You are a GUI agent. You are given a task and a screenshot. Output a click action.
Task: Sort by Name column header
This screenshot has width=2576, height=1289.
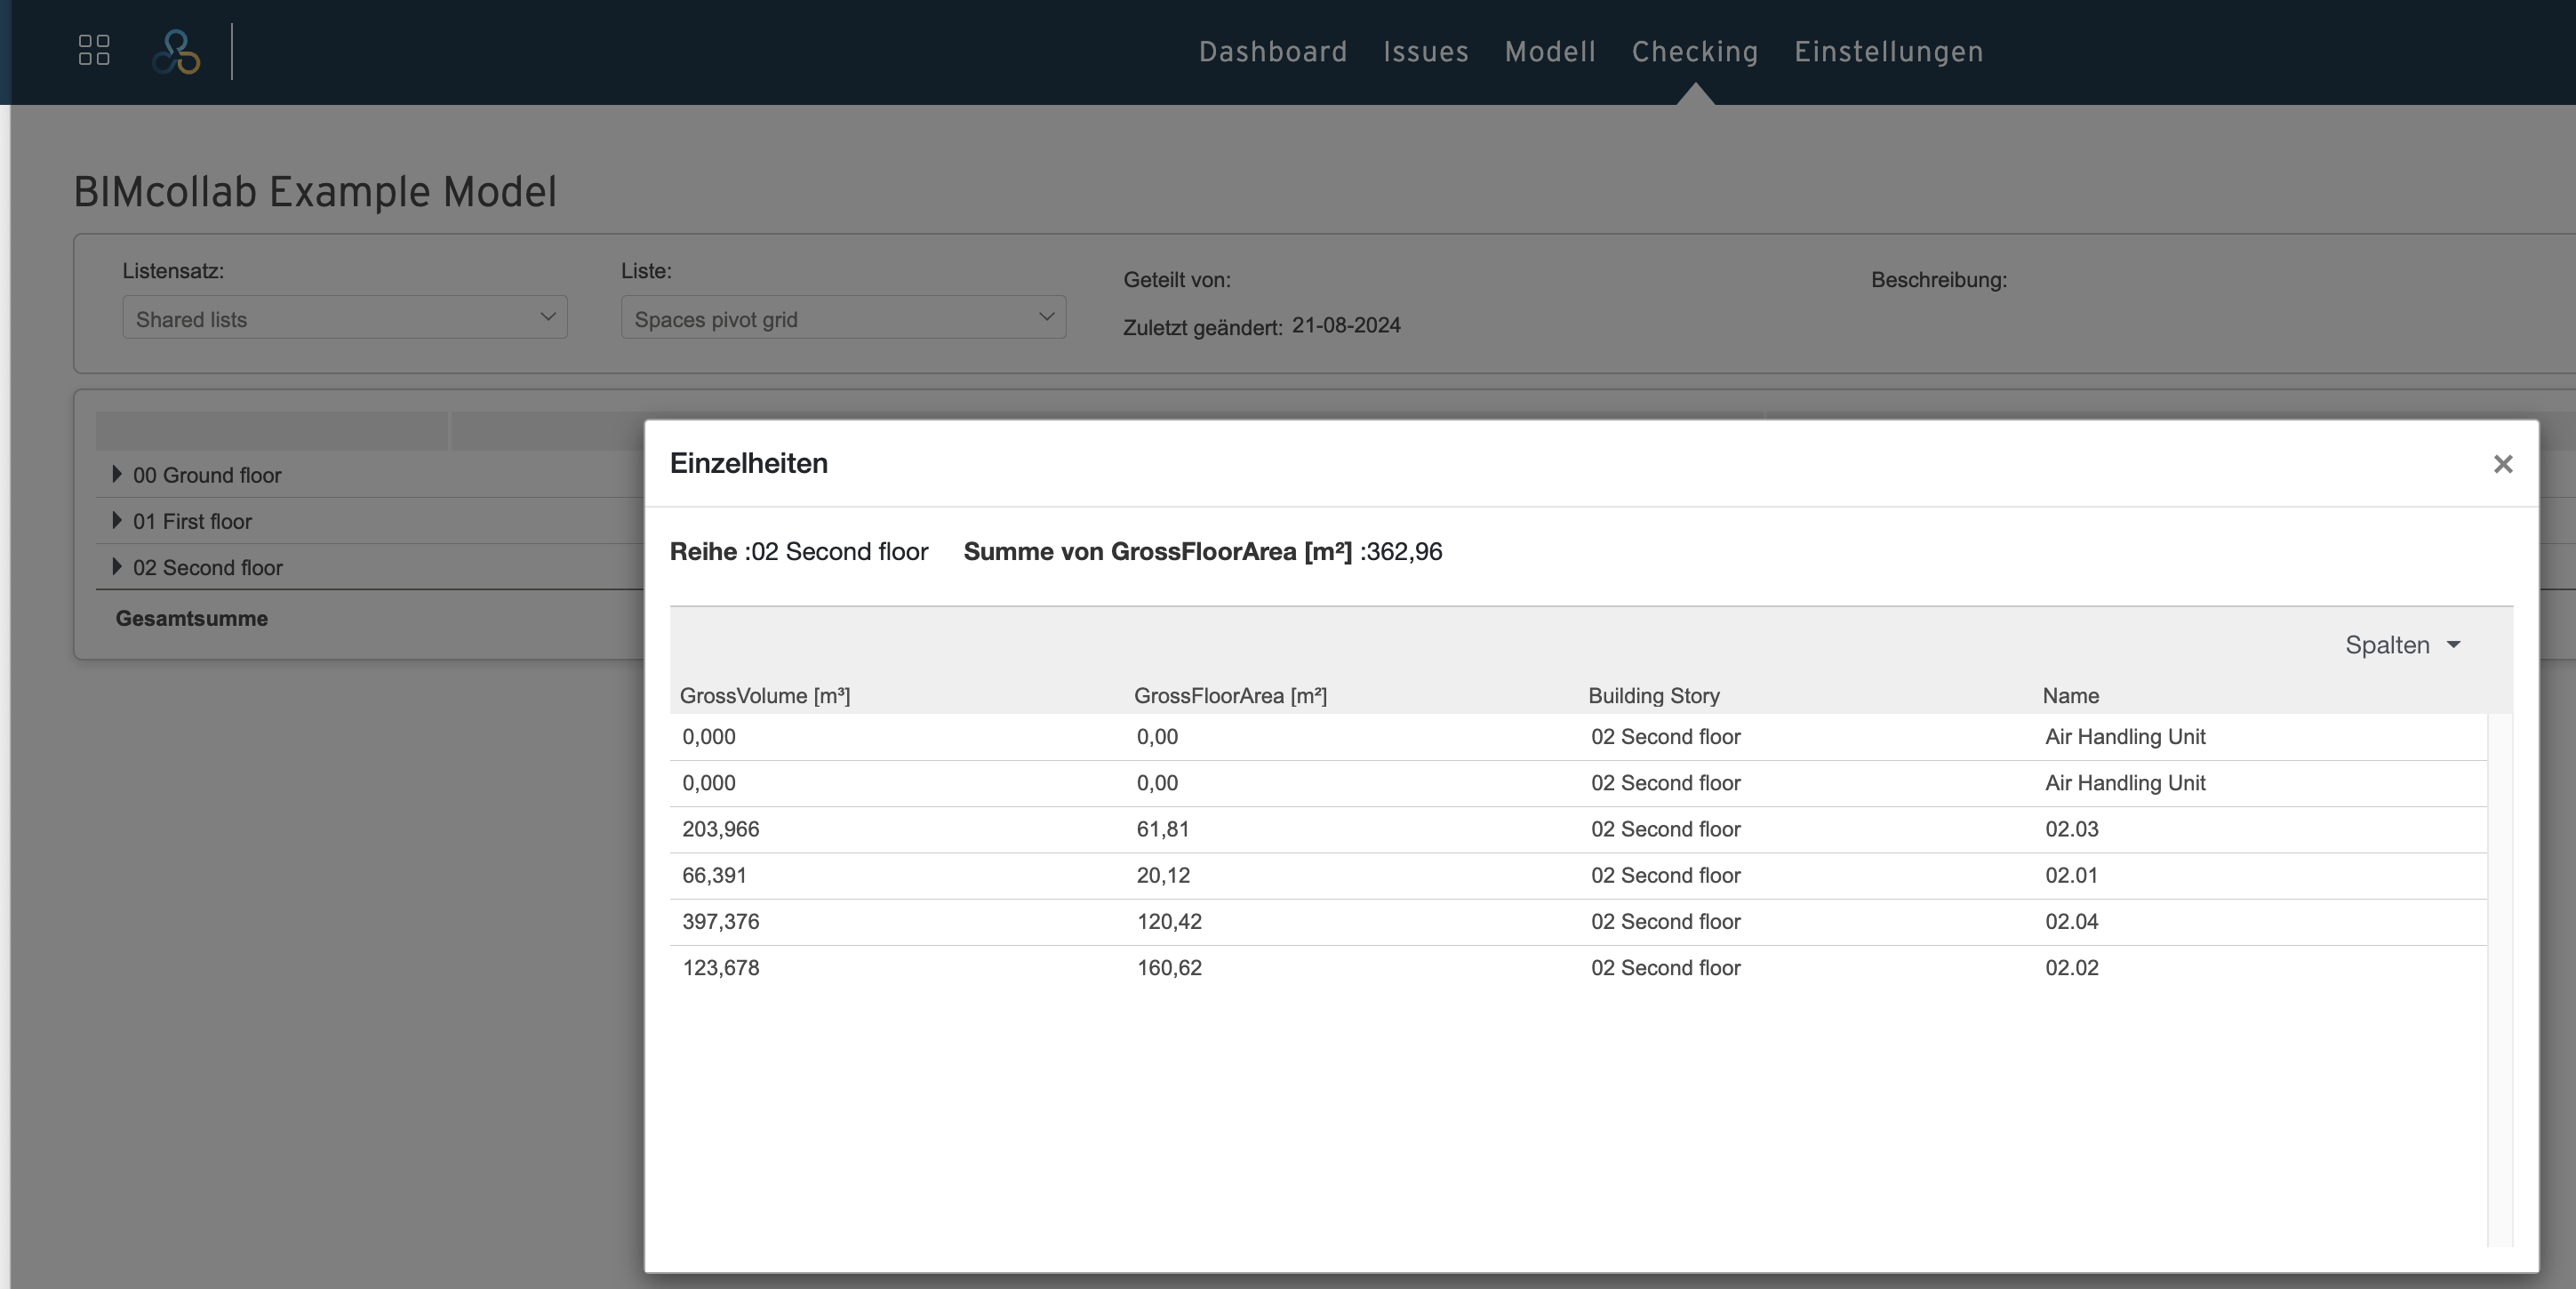click(x=2070, y=696)
